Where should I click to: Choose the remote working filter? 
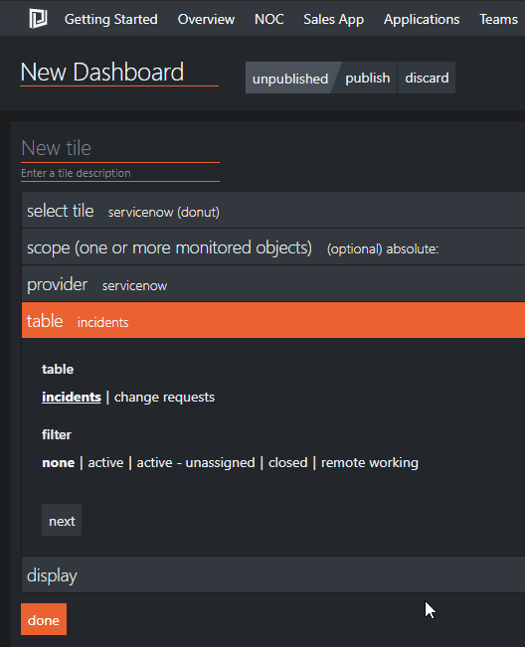tap(370, 463)
